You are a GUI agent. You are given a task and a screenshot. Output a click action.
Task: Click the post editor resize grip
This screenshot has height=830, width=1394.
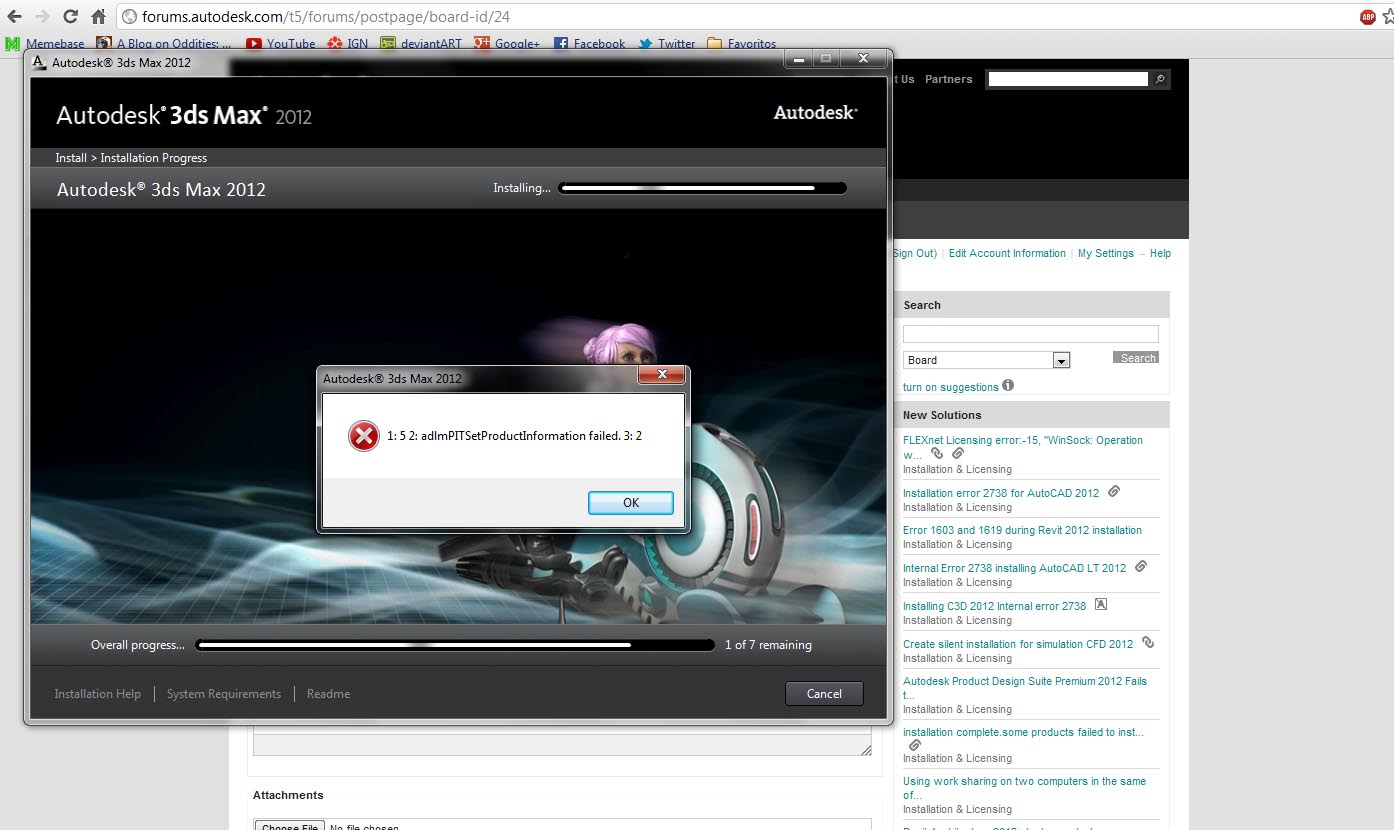click(866, 749)
